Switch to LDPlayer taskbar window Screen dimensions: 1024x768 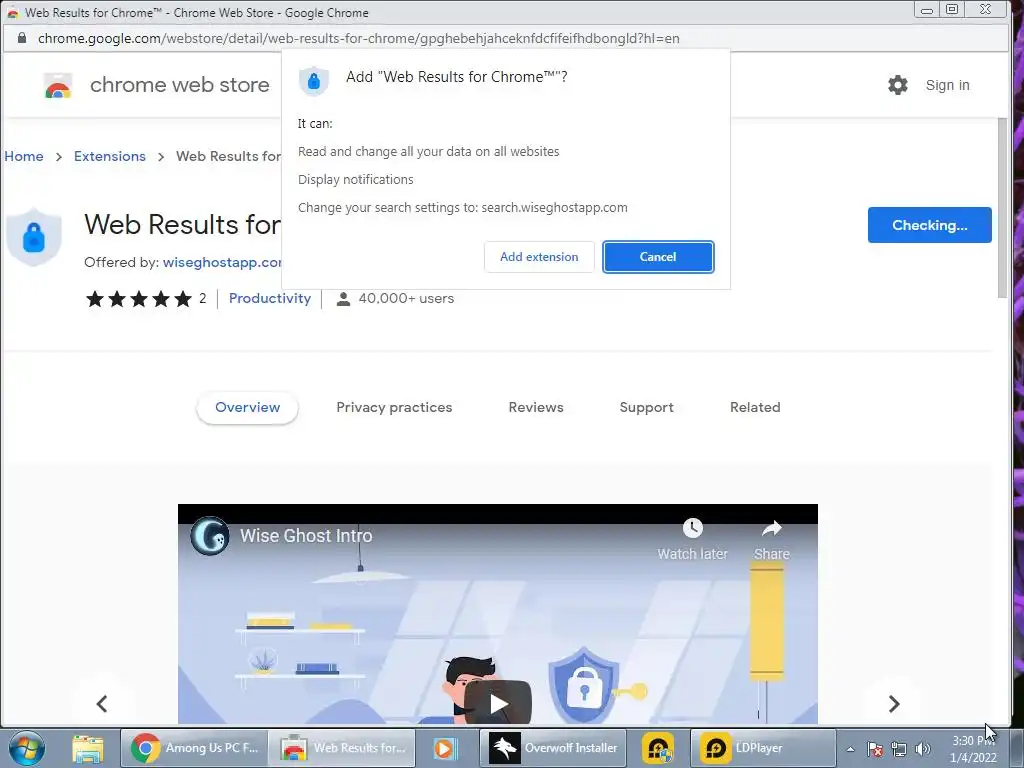pyautogui.click(x=763, y=748)
